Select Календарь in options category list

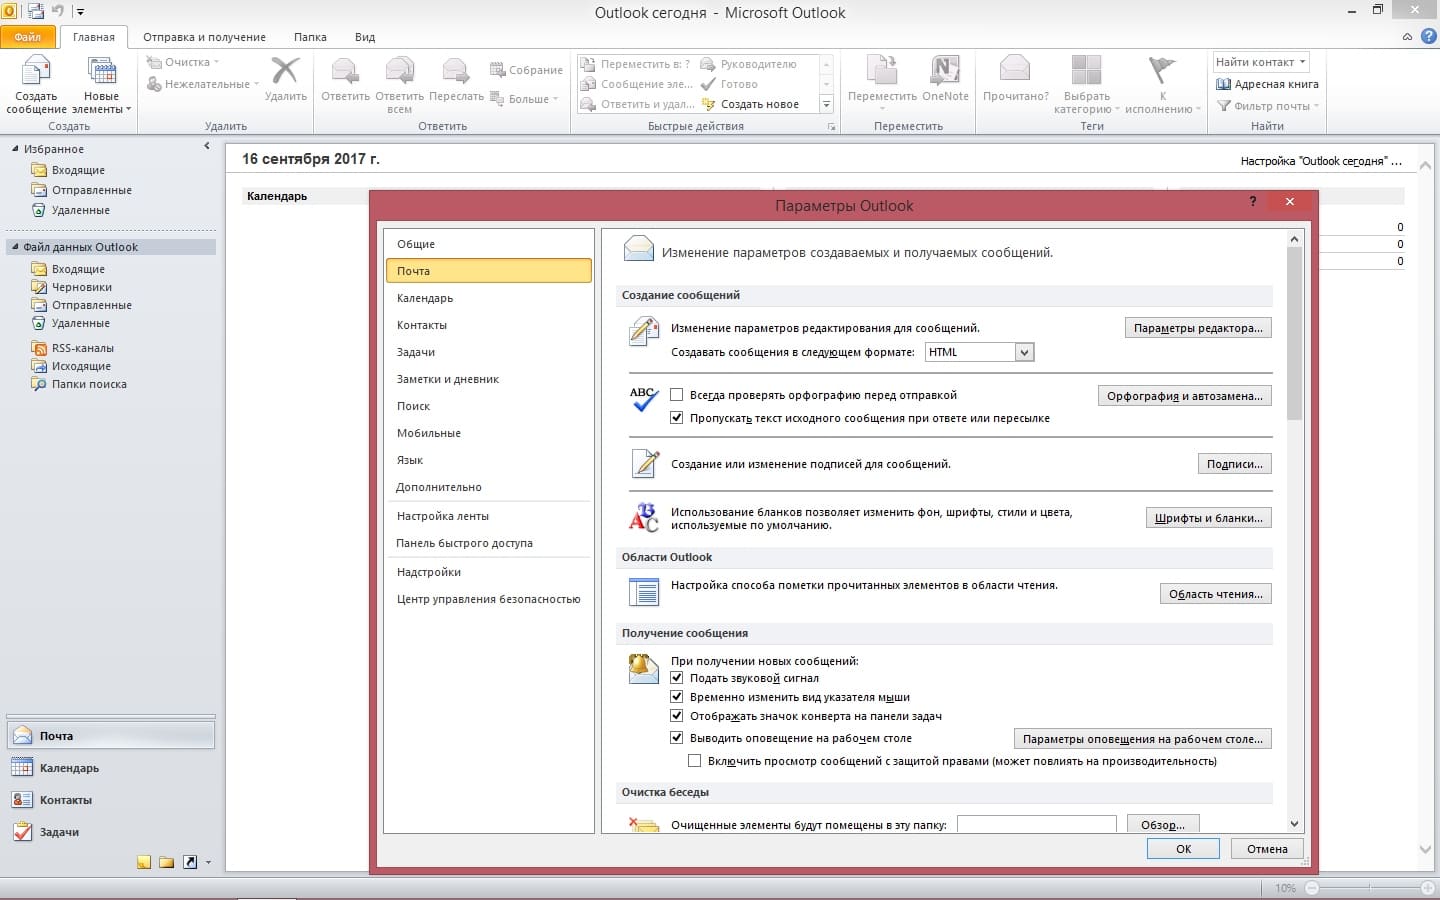pos(488,298)
